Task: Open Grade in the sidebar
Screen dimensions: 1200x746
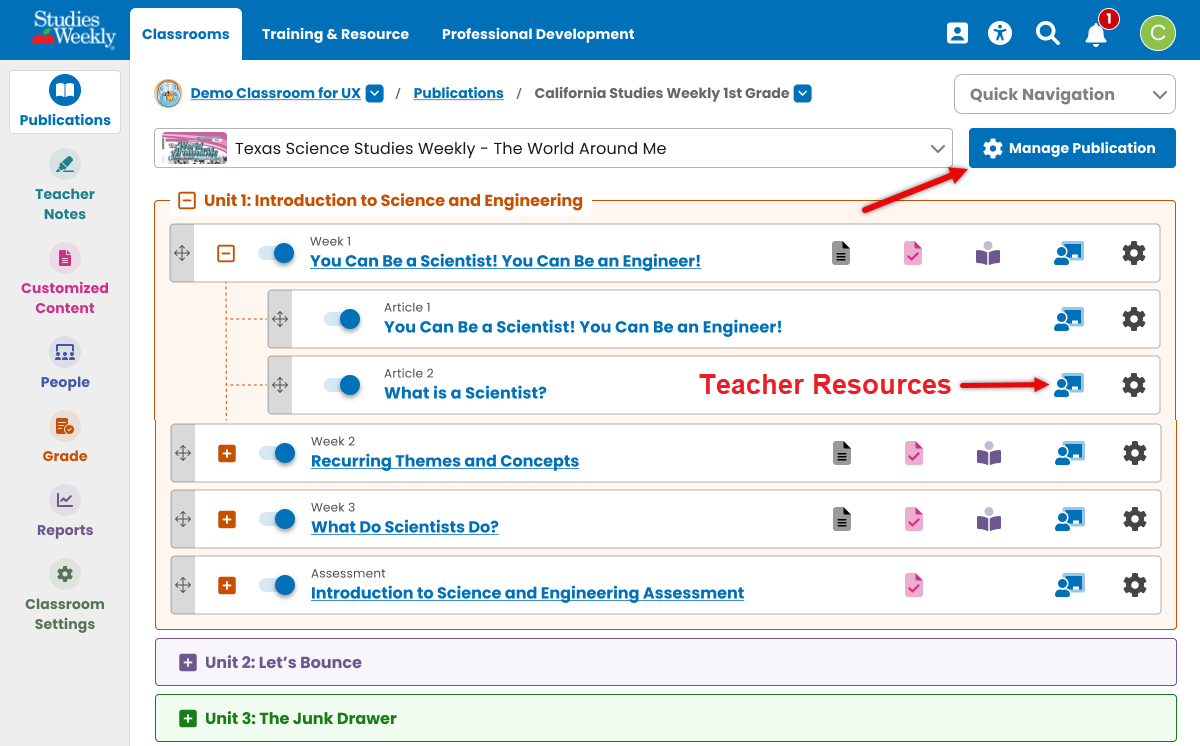Action: pyautogui.click(x=65, y=438)
